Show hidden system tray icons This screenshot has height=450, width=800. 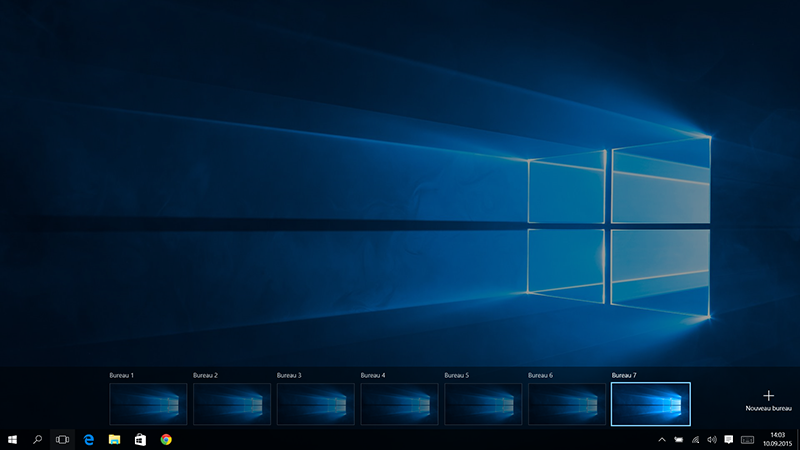click(662, 439)
